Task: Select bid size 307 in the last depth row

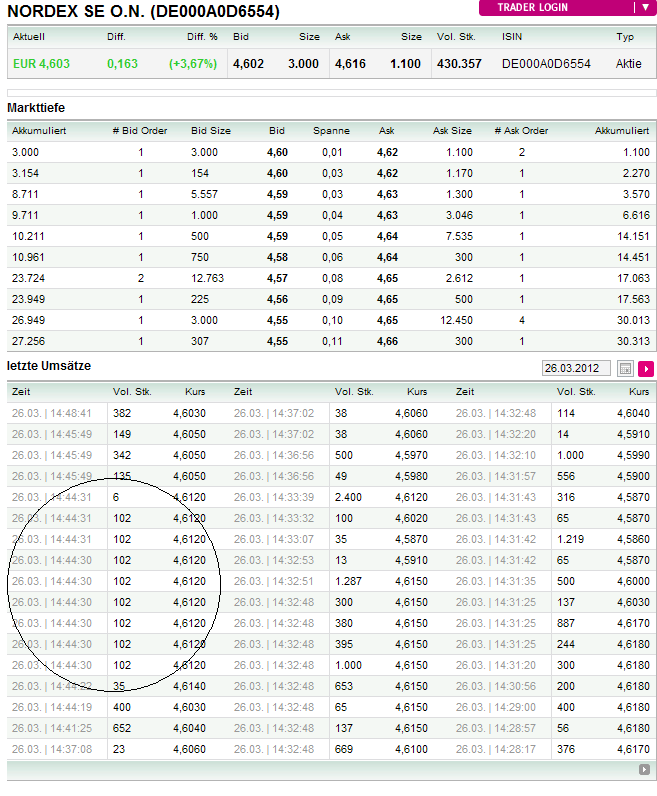Action: 200,342
